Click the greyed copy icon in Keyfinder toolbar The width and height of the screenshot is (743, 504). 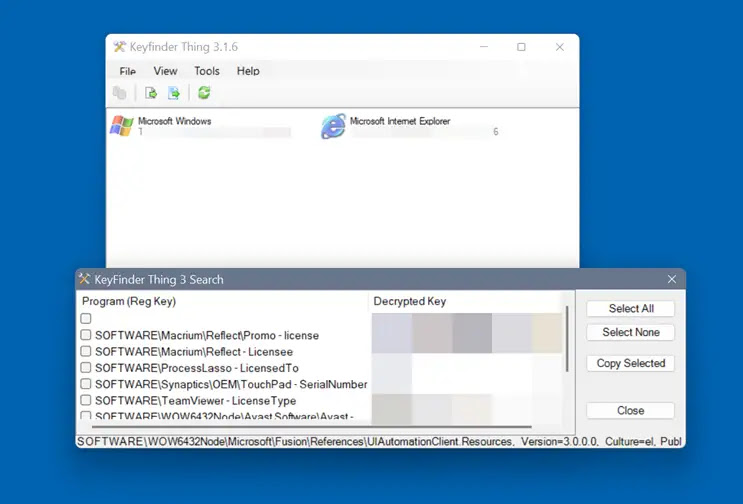tap(119, 93)
